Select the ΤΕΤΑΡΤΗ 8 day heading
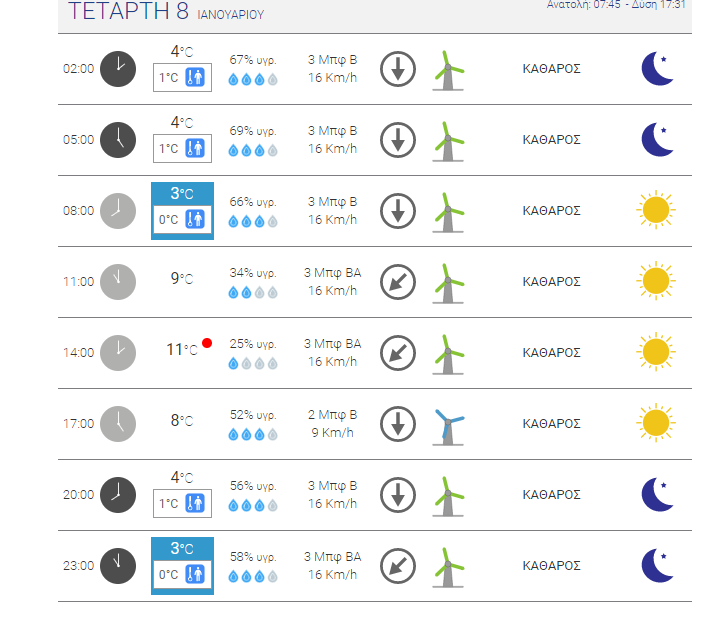 coord(128,12)
